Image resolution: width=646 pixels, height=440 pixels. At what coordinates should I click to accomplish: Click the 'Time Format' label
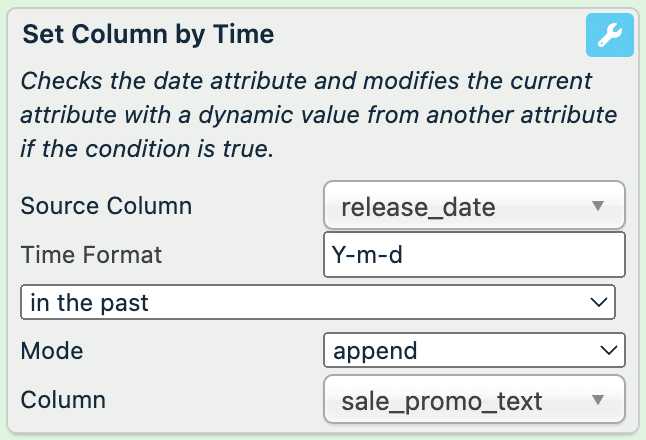[x=91, y=255]
